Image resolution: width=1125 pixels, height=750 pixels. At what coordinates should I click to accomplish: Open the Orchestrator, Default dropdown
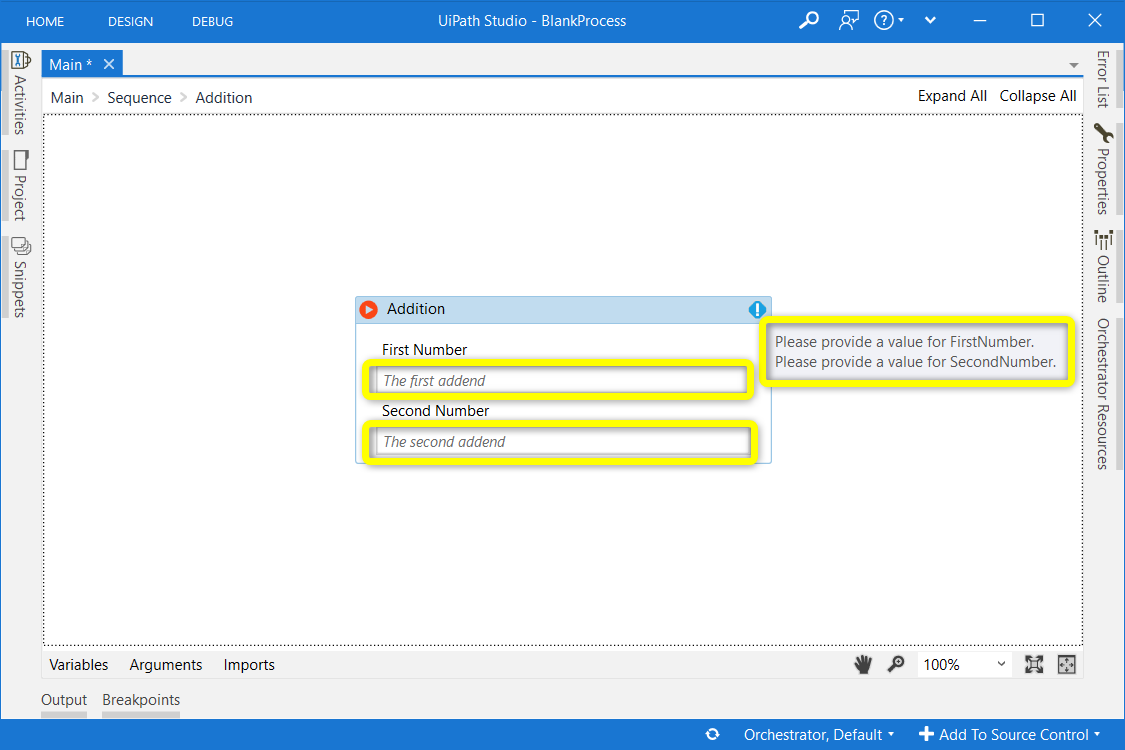(x=818, y=734)
